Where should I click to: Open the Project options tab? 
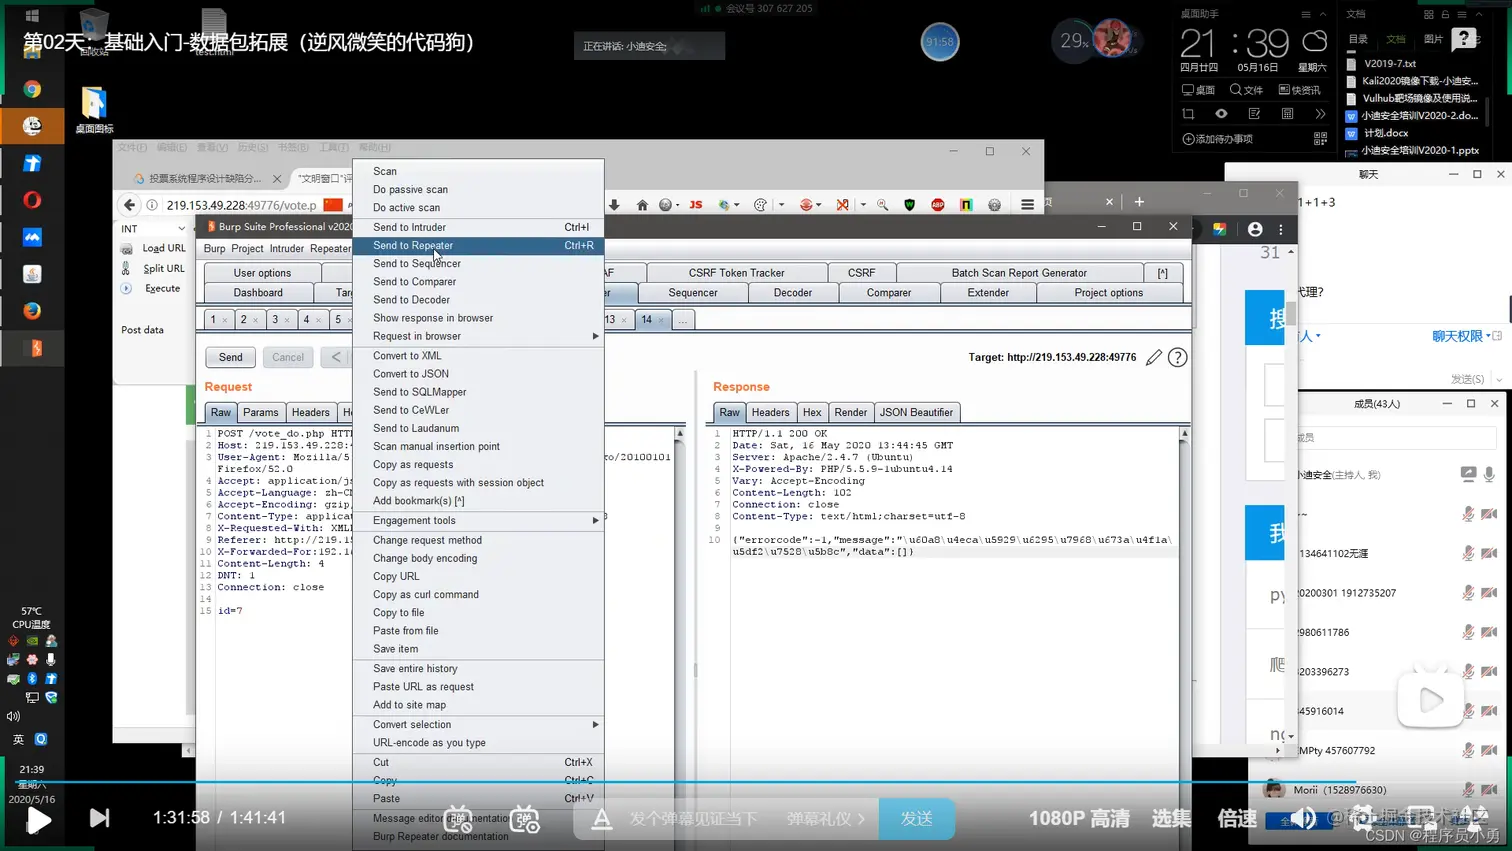pyautogui.click(x=1108, y=293)
